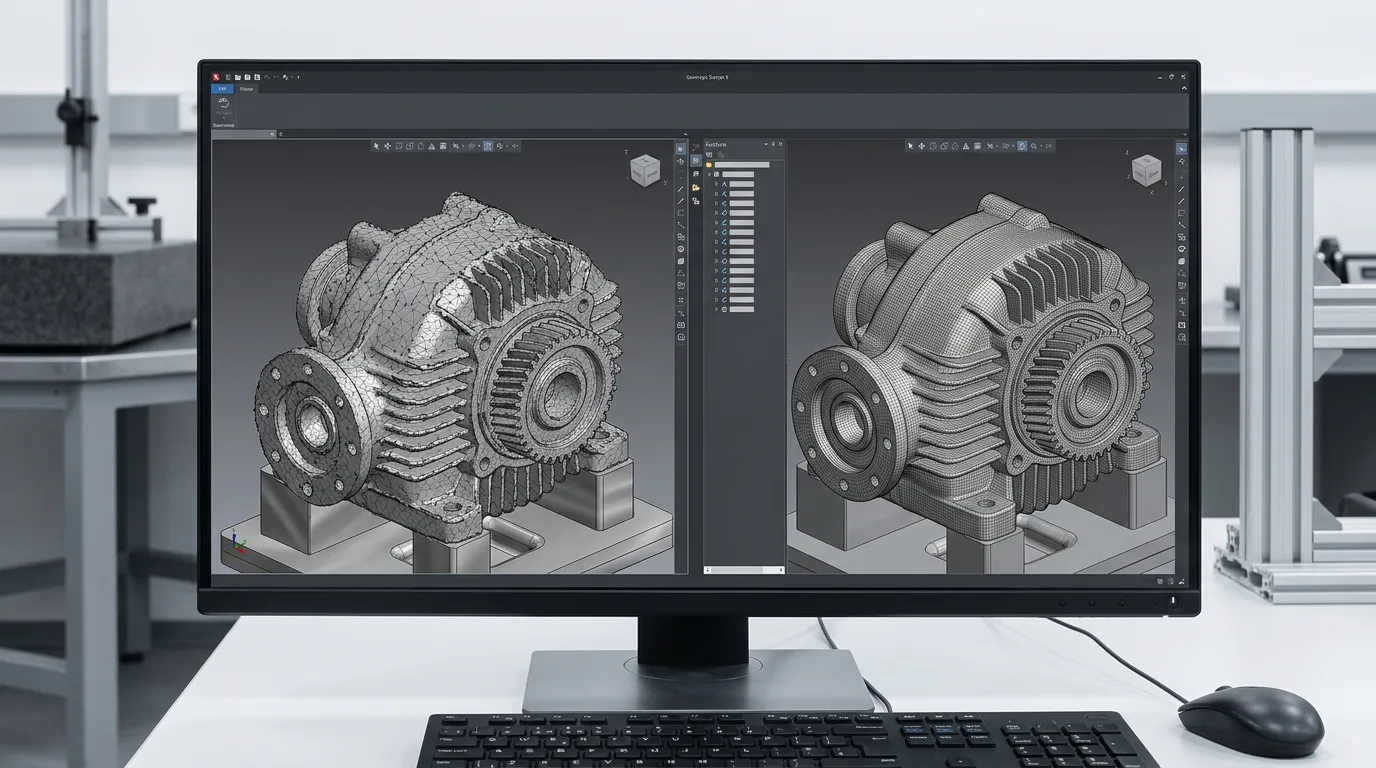
Task: Click the highlighted top icon of right-edge vertical toolbar
Action: coord(1182,149)
